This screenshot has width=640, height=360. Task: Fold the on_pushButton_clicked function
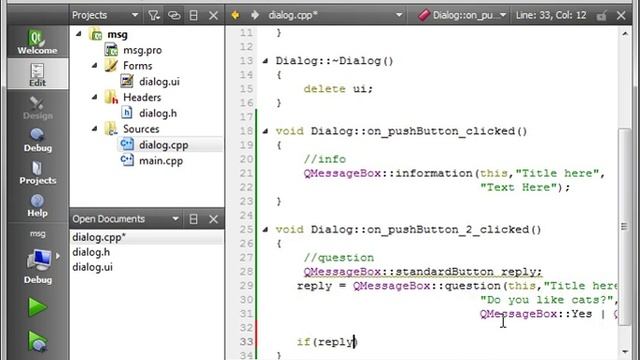point(265,131)
